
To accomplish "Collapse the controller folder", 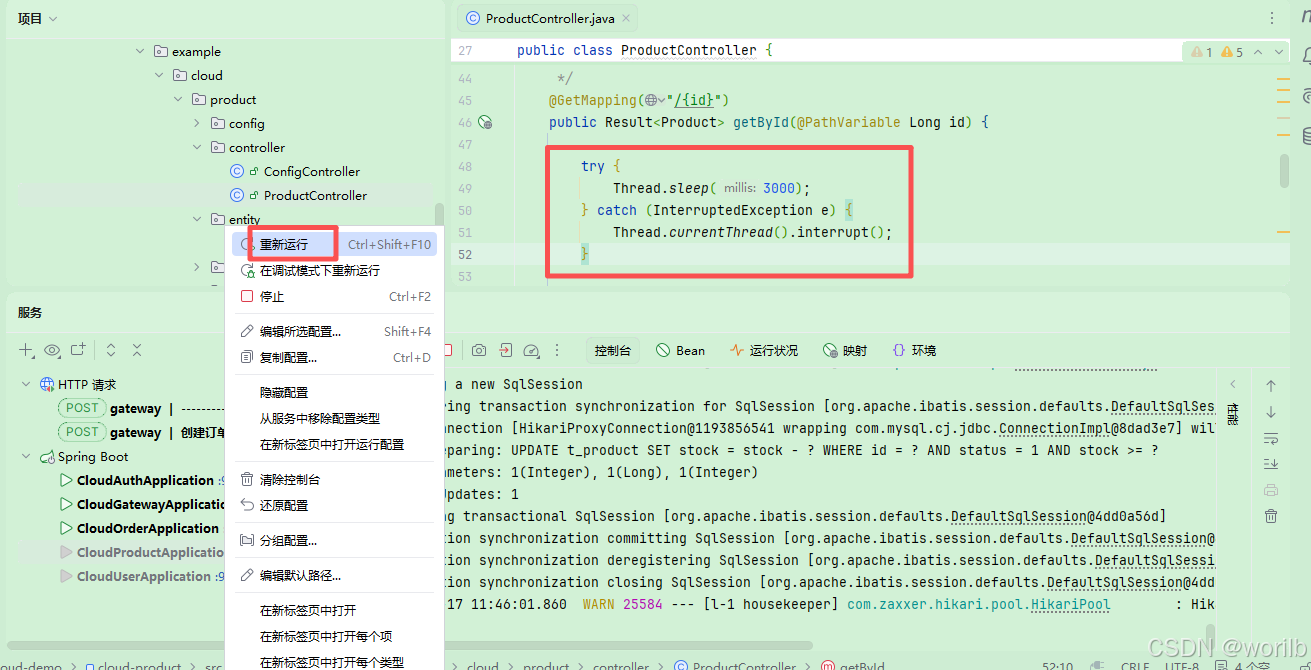I will 197,147.
